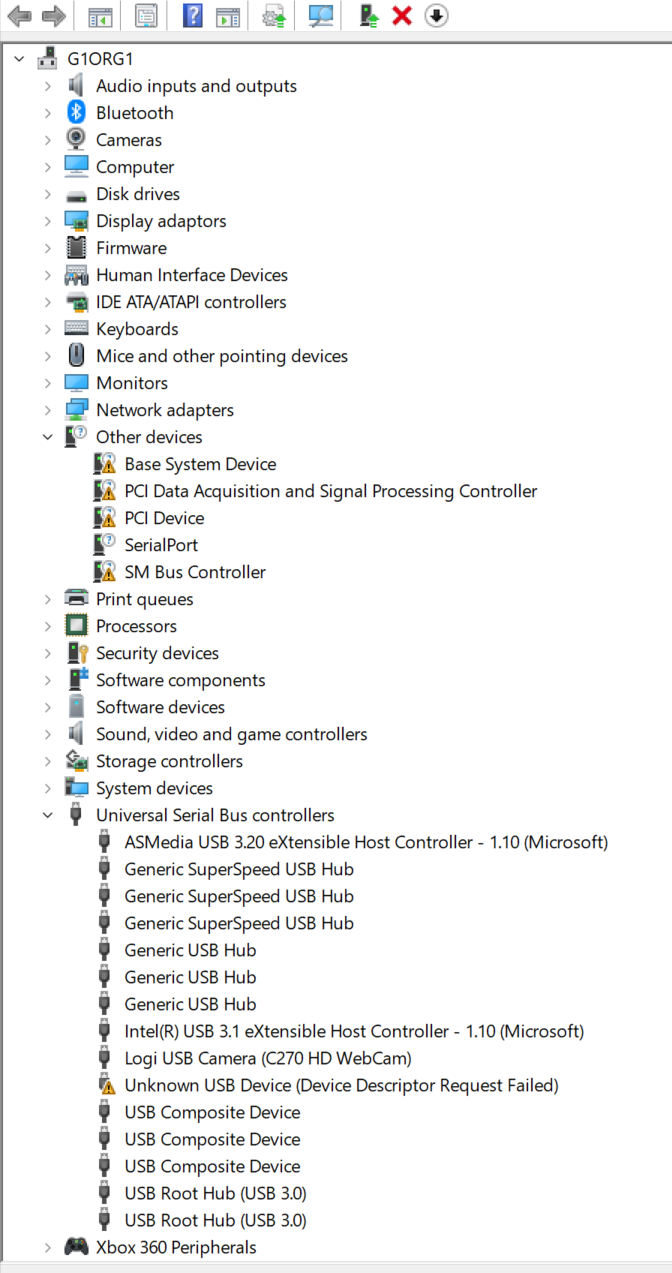Click the Update driver software icon

(x=274, y=15)
